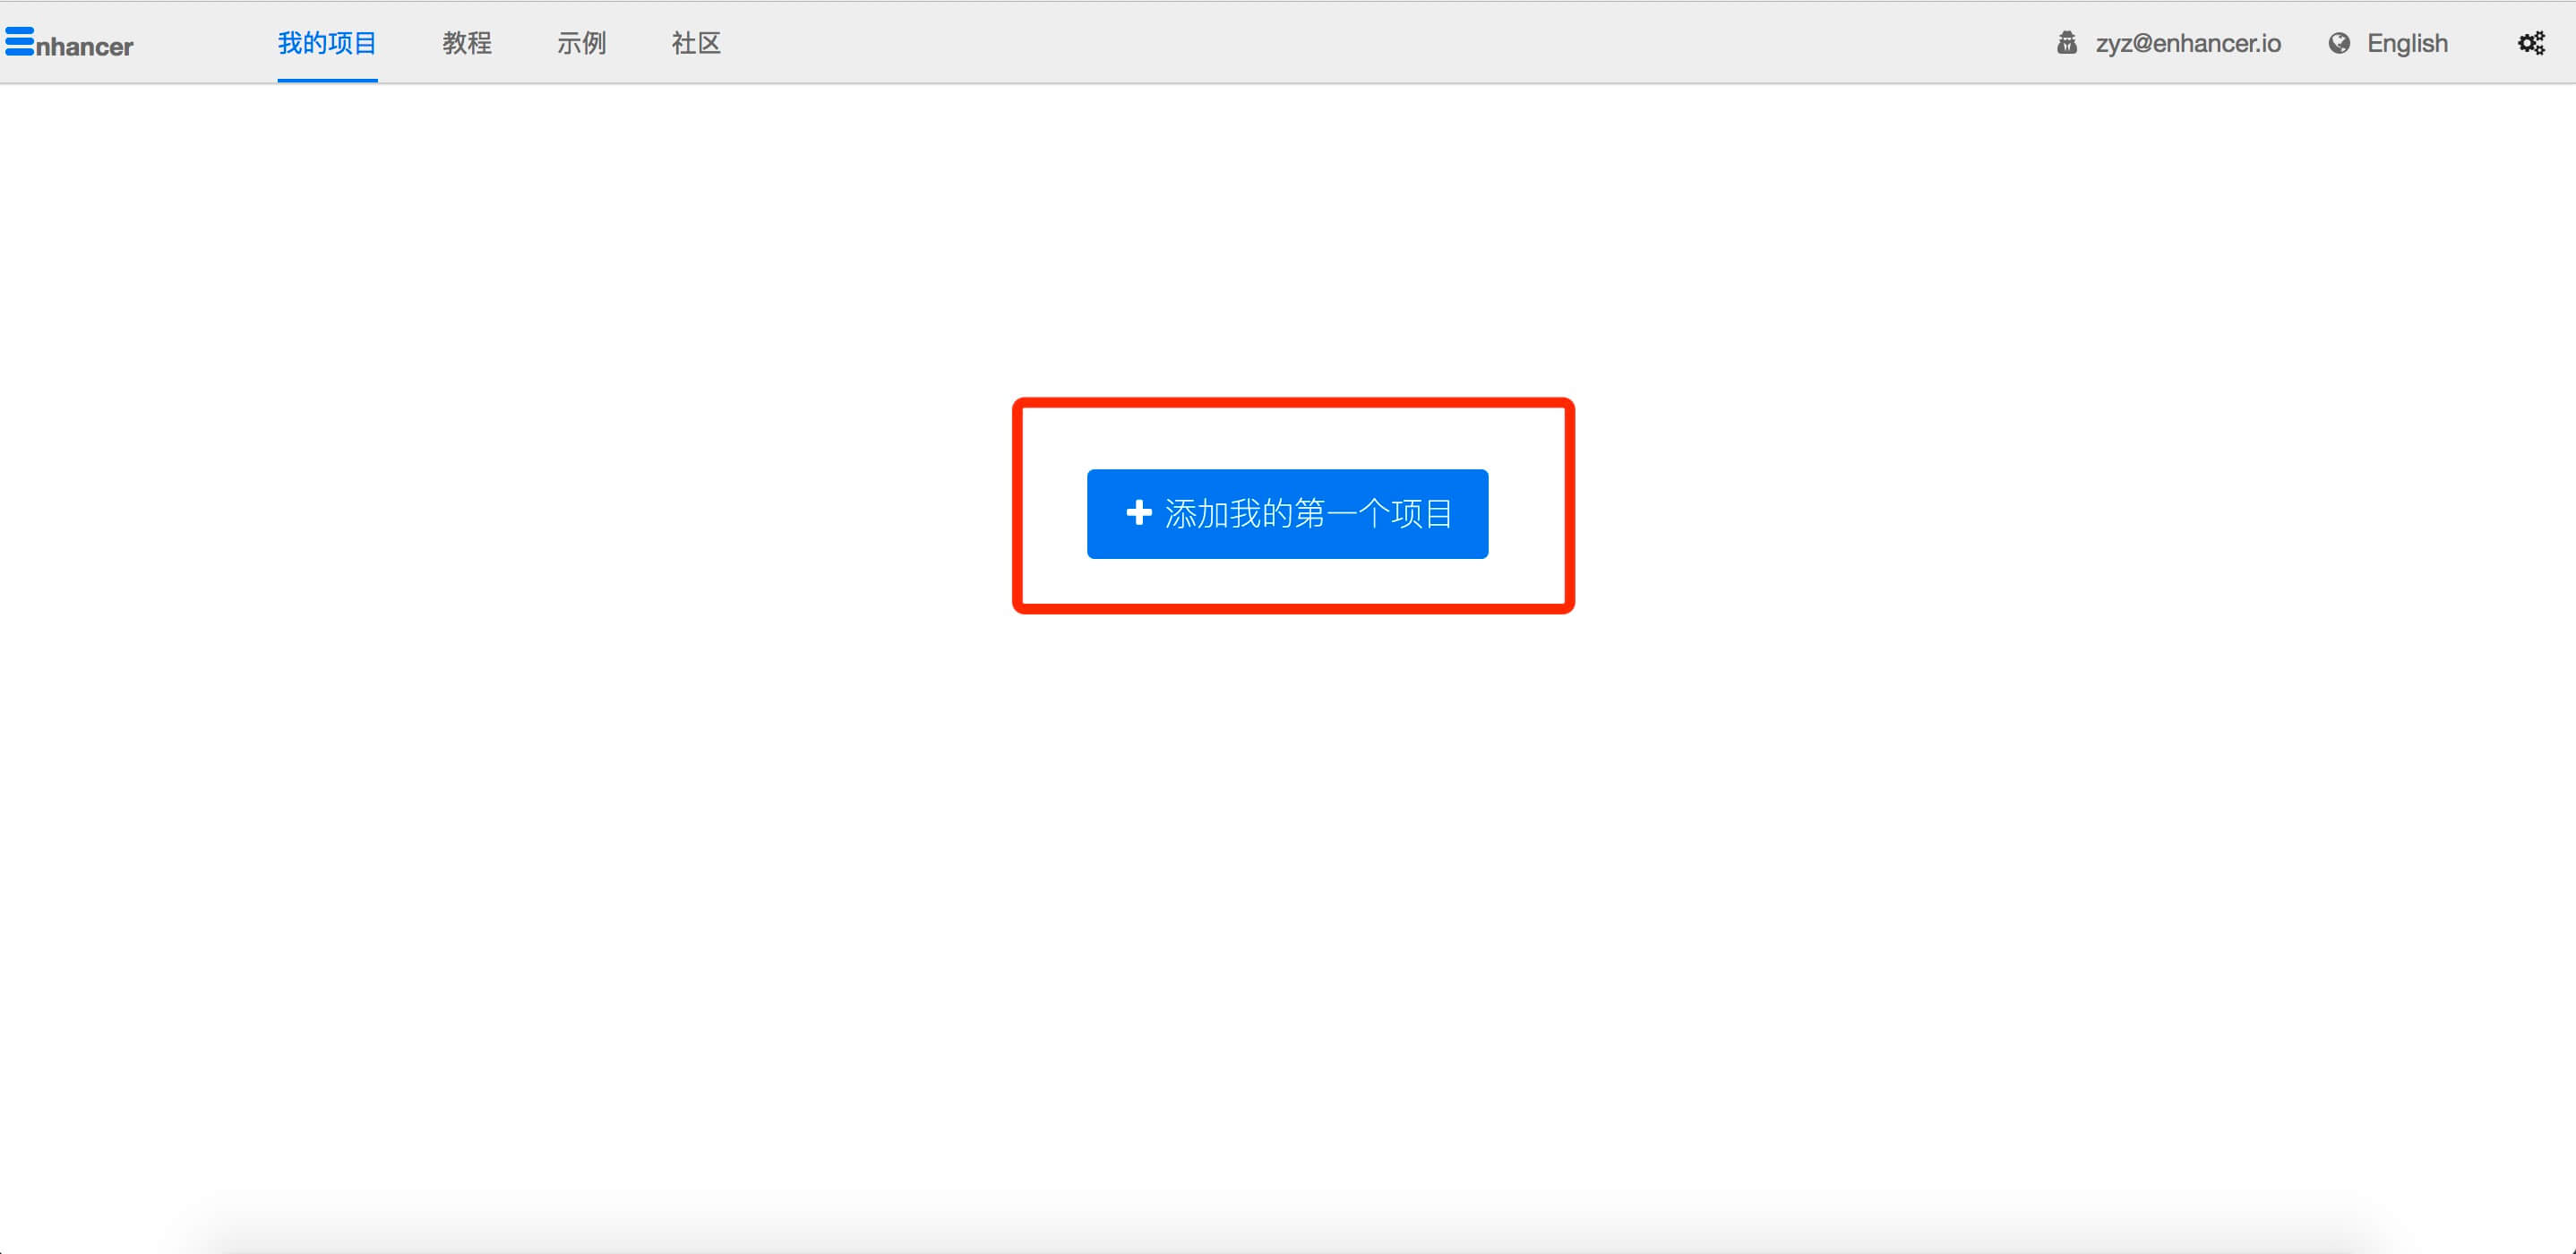Viewport: 2576px width, 1254px height.
Task: View community via the 社区 menu item
Action: (x=696, y=43)
